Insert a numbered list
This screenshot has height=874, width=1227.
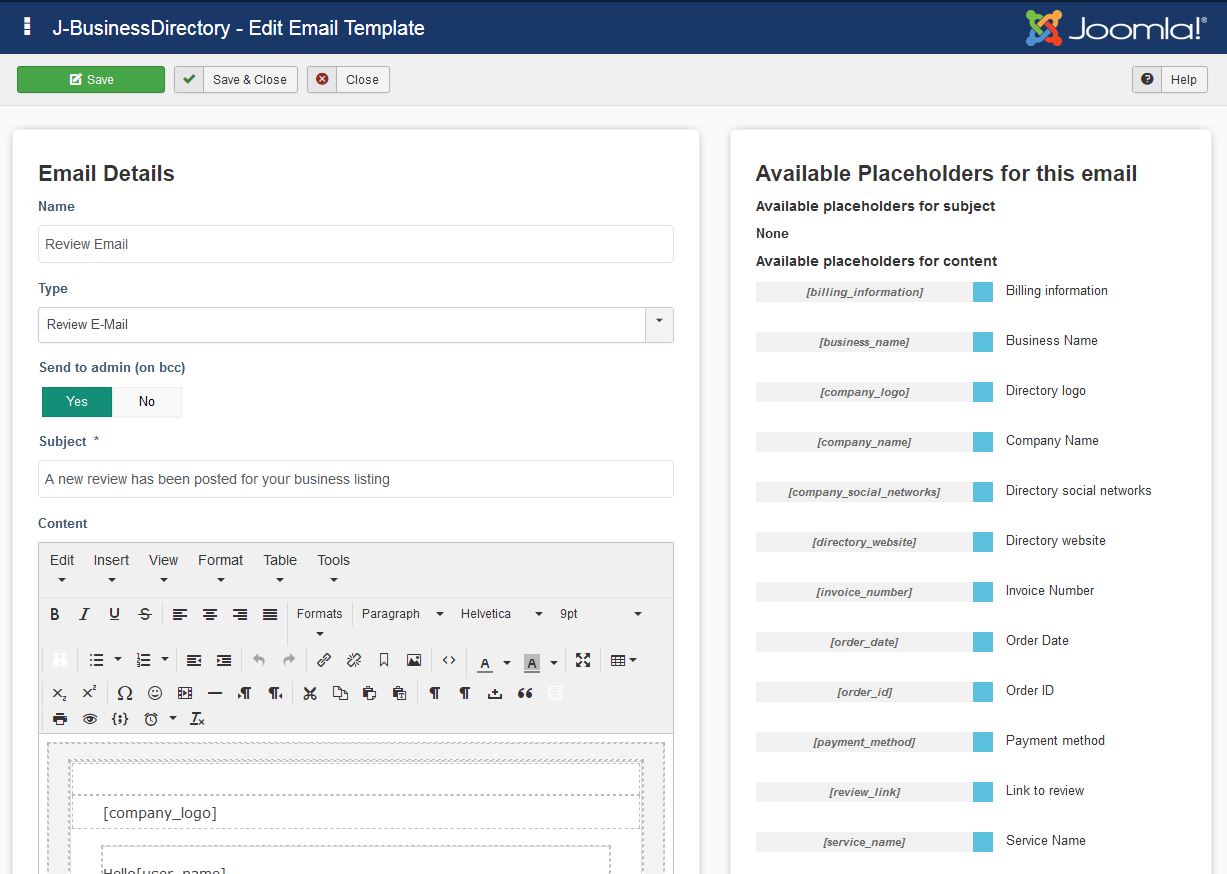pyautogui.click(x=143, y=660)
